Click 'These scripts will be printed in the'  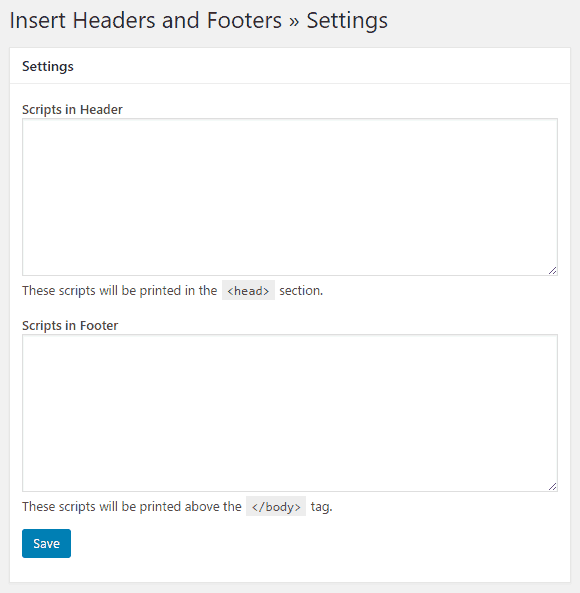[119, 290]
